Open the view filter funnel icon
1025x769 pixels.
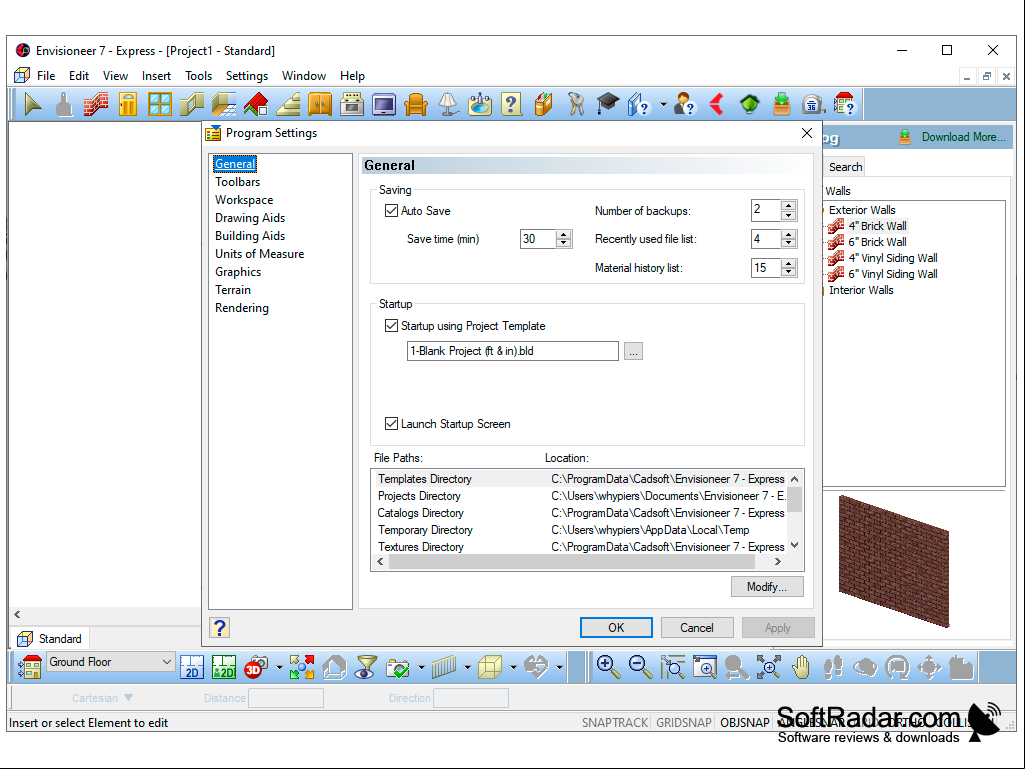tap(366, 667)
